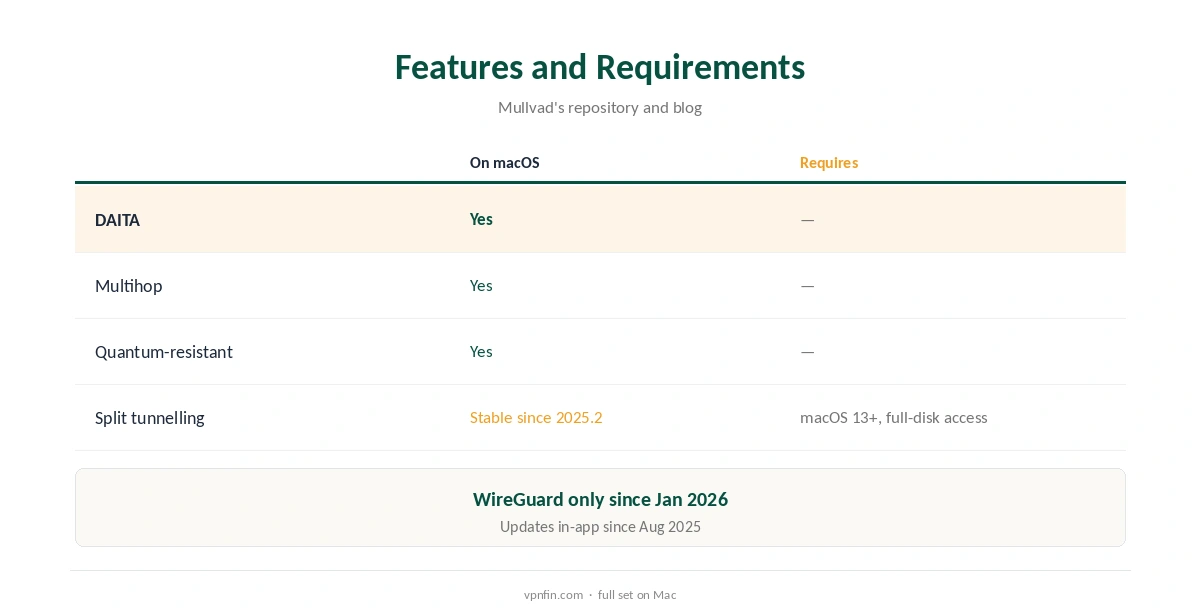This screenshot has width=1200, height=614.
Task: Click the Requires dash in Quantum-resistant row
Action: [808, 352]
